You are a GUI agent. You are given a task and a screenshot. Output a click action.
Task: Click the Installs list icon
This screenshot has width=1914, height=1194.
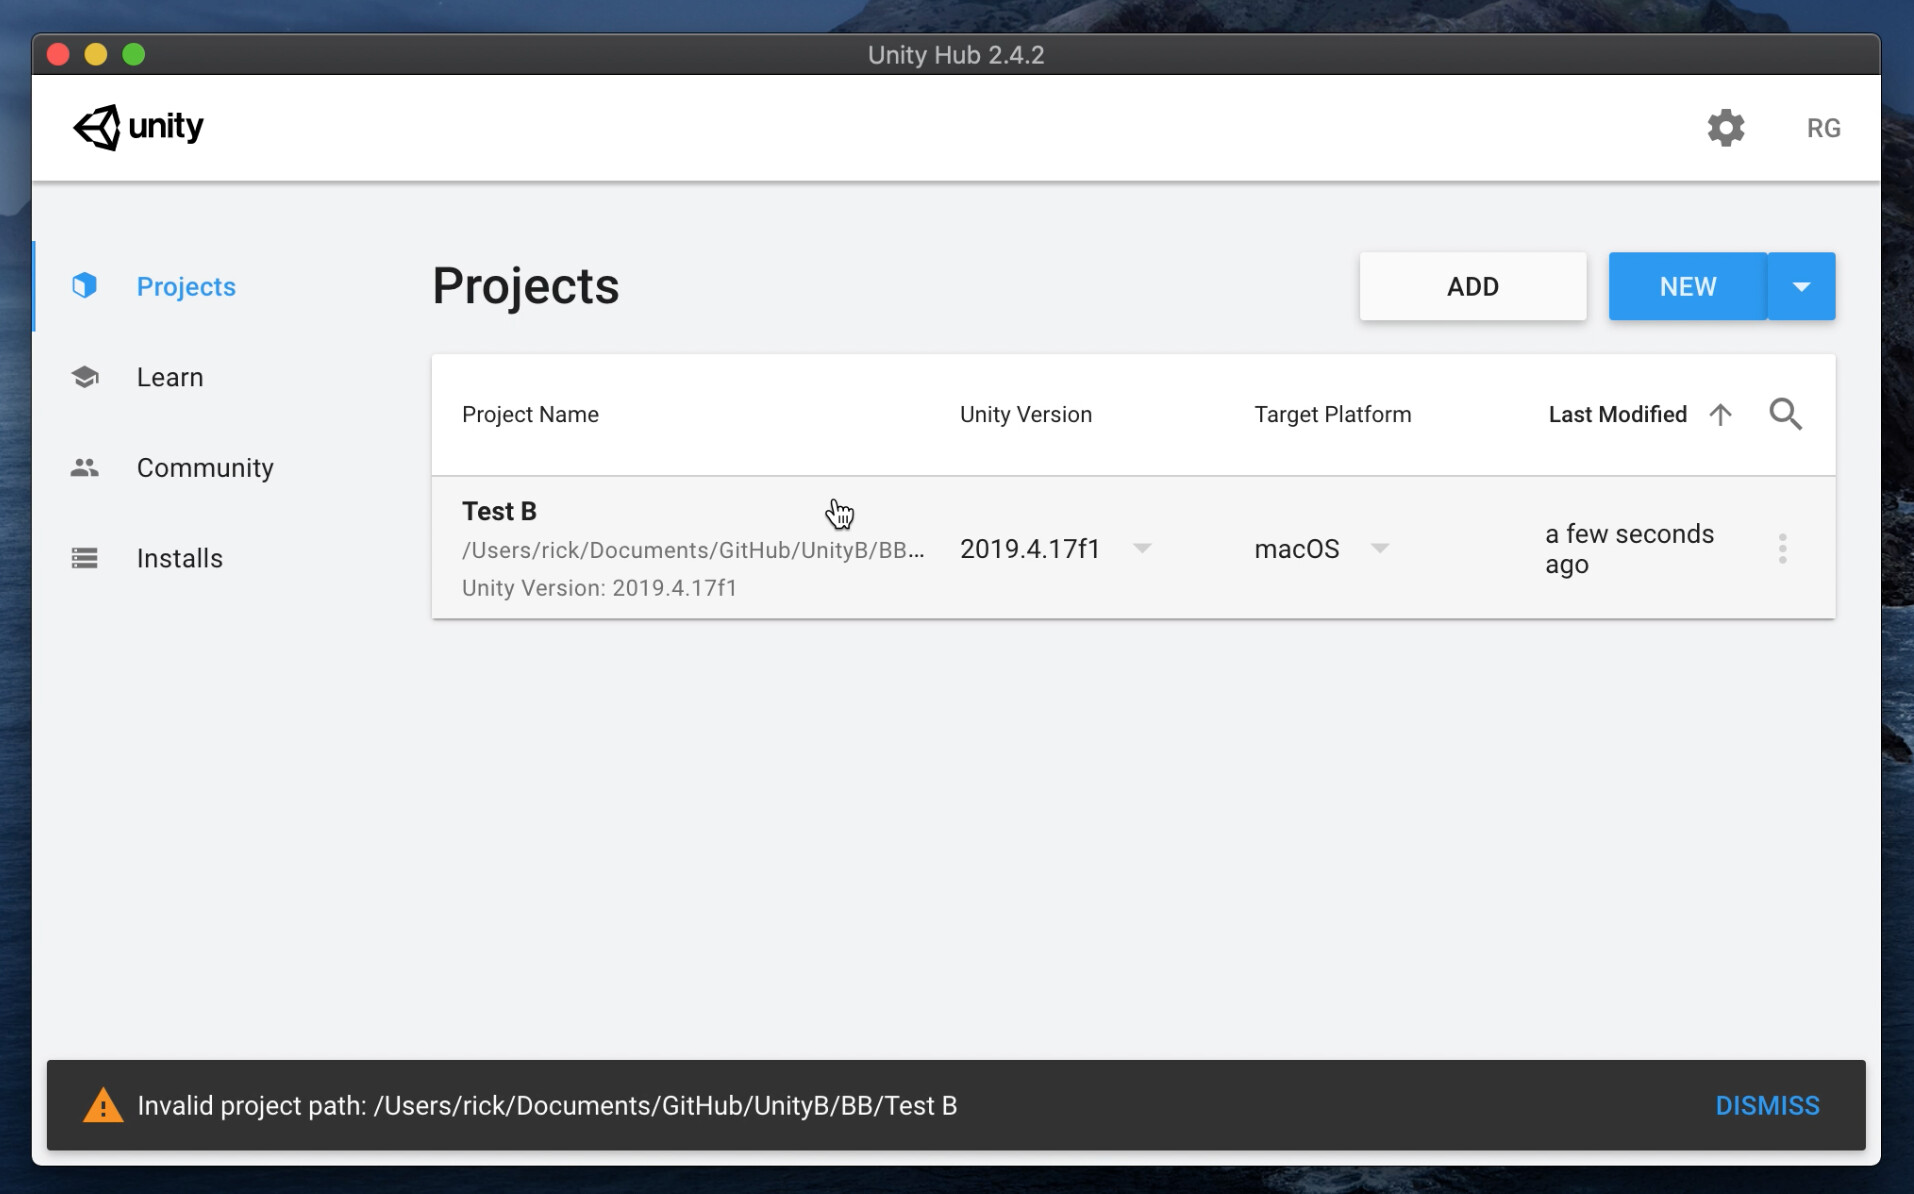85,558
